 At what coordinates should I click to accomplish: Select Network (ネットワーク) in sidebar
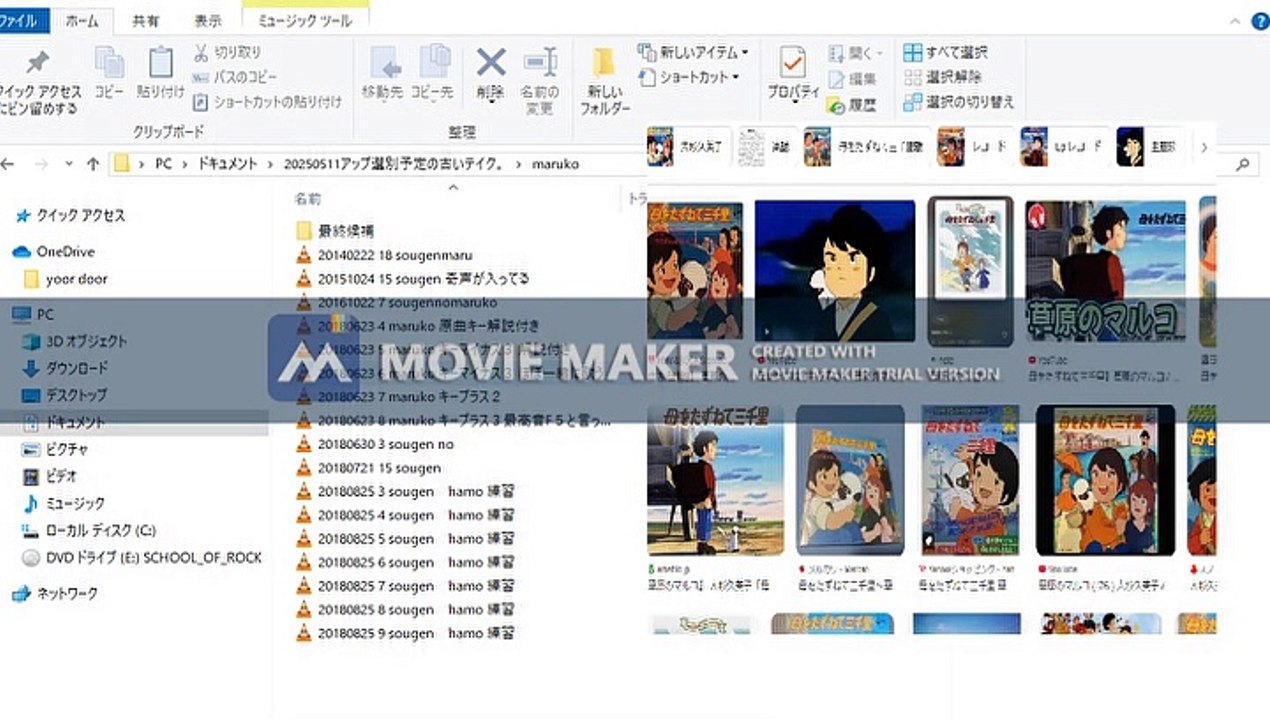[x=55, y=593]
